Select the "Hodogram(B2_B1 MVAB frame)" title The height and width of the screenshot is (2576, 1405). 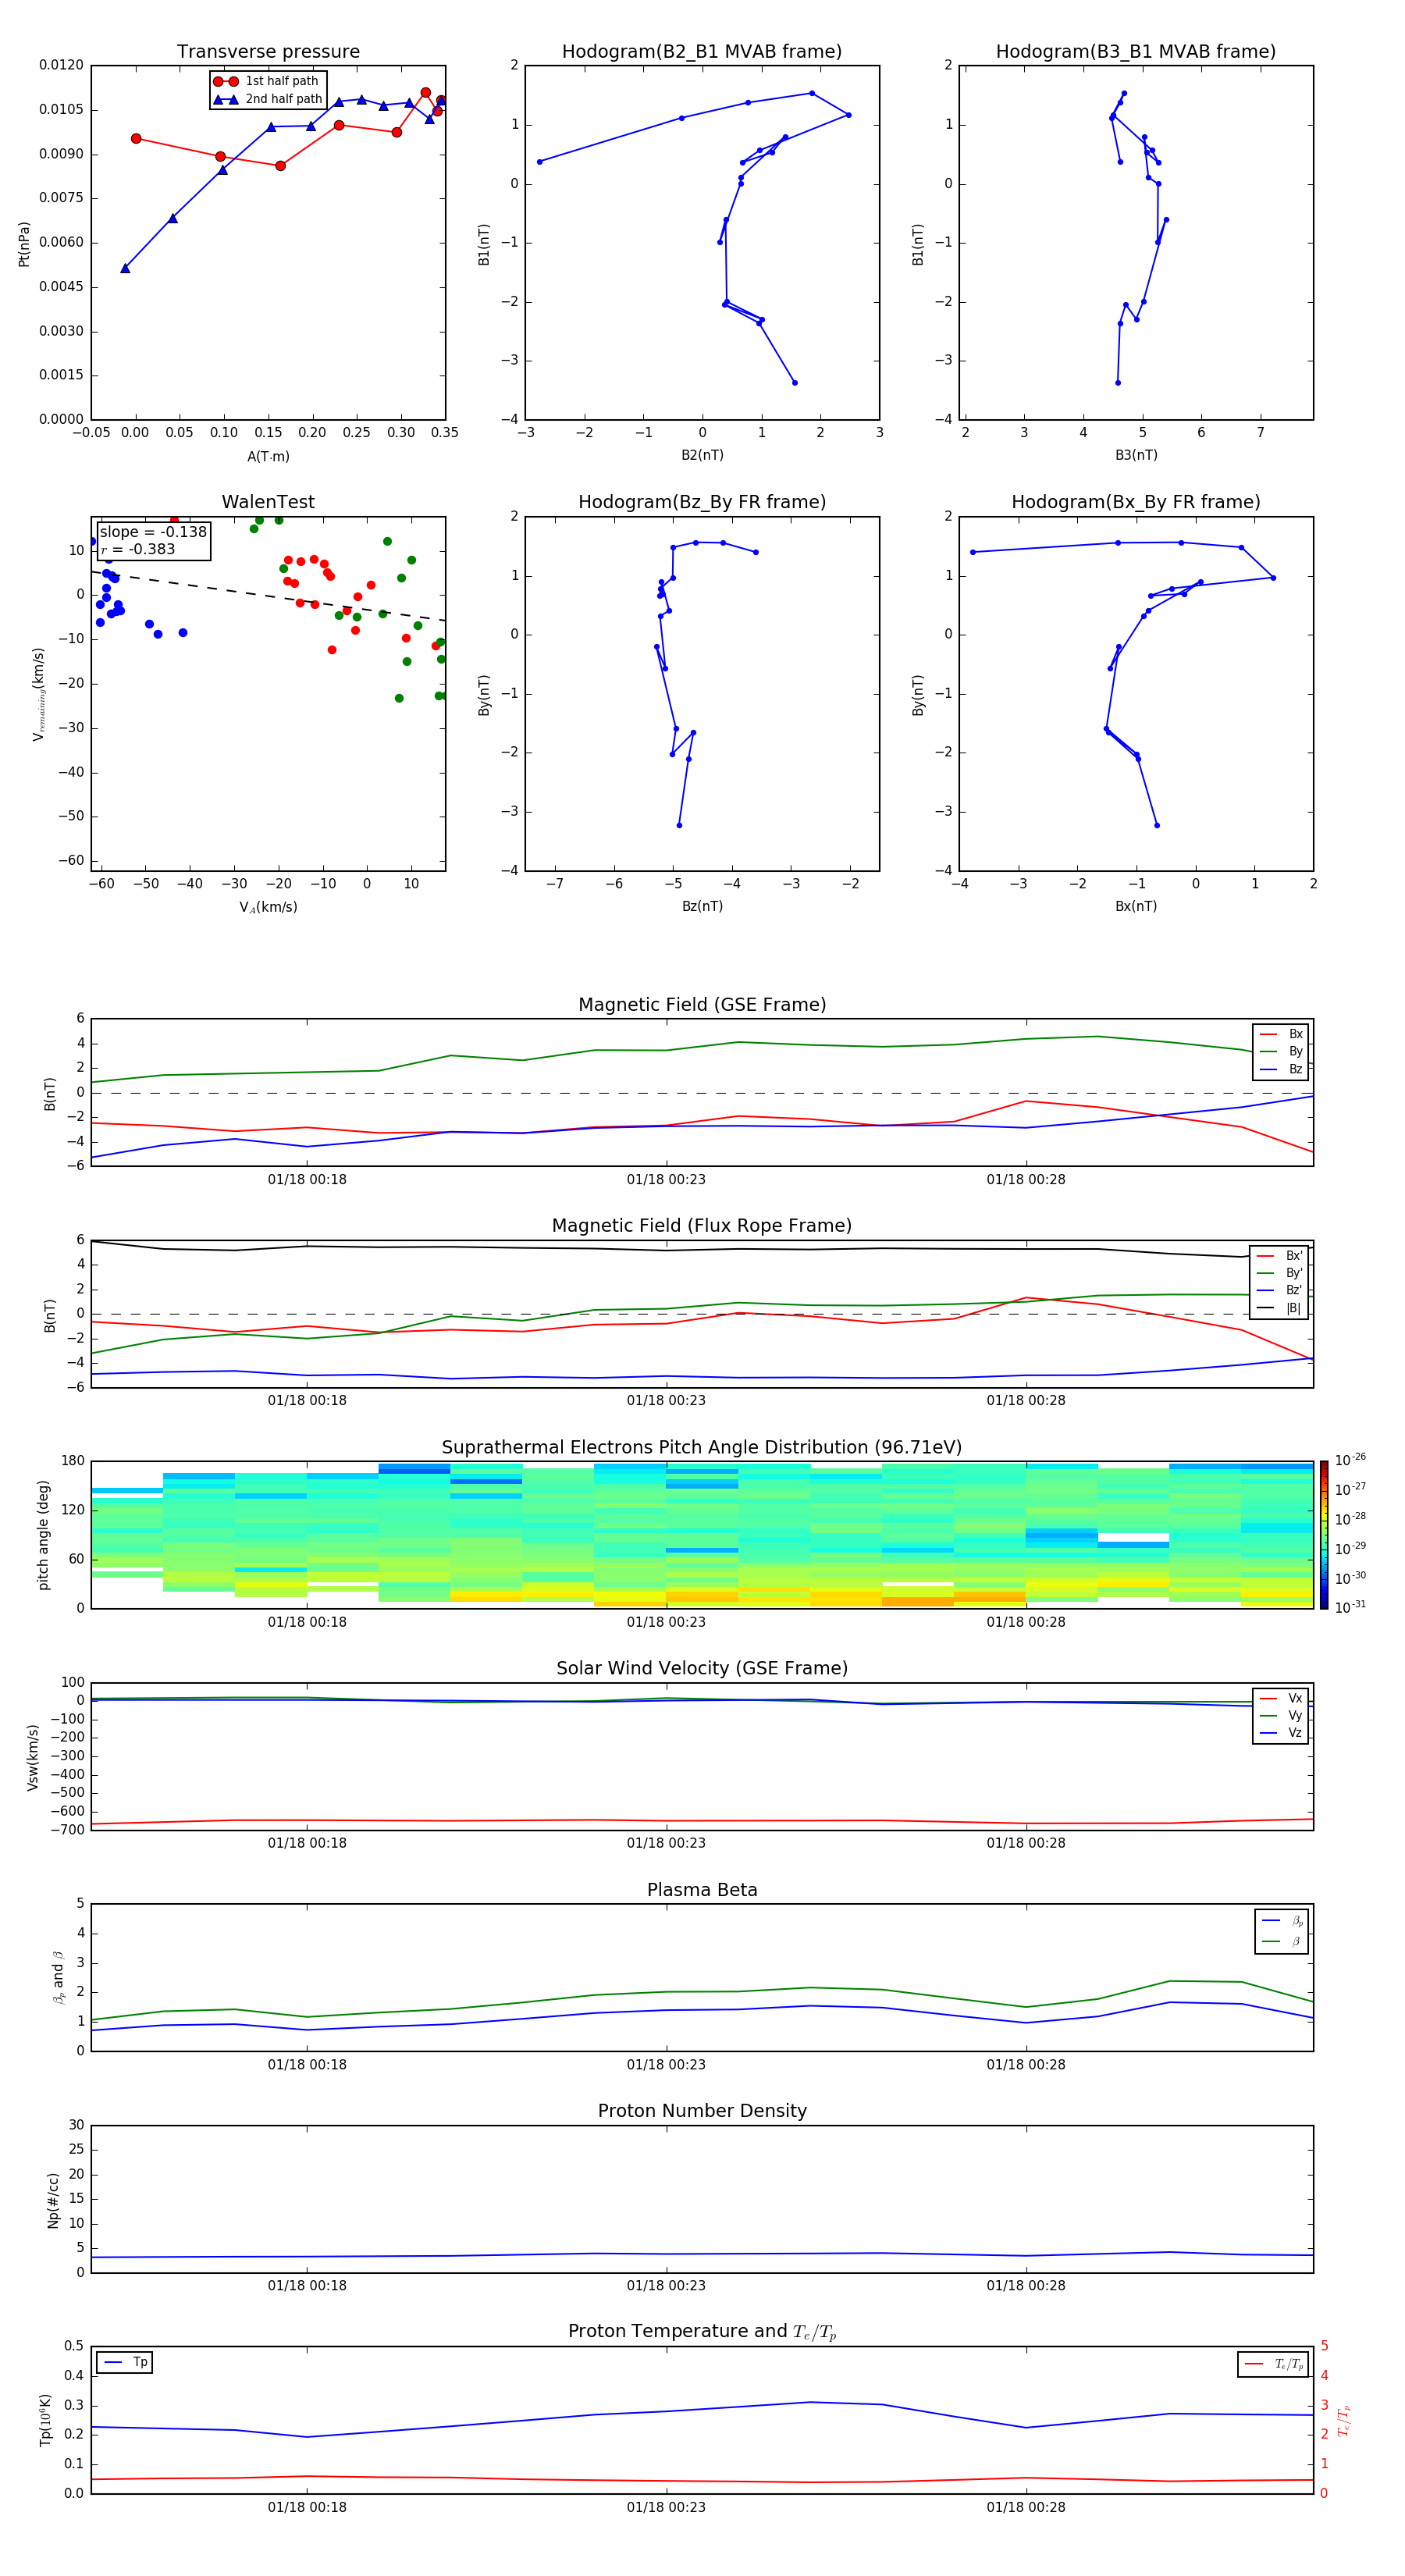pyautogui.click(x=702, y=52)
